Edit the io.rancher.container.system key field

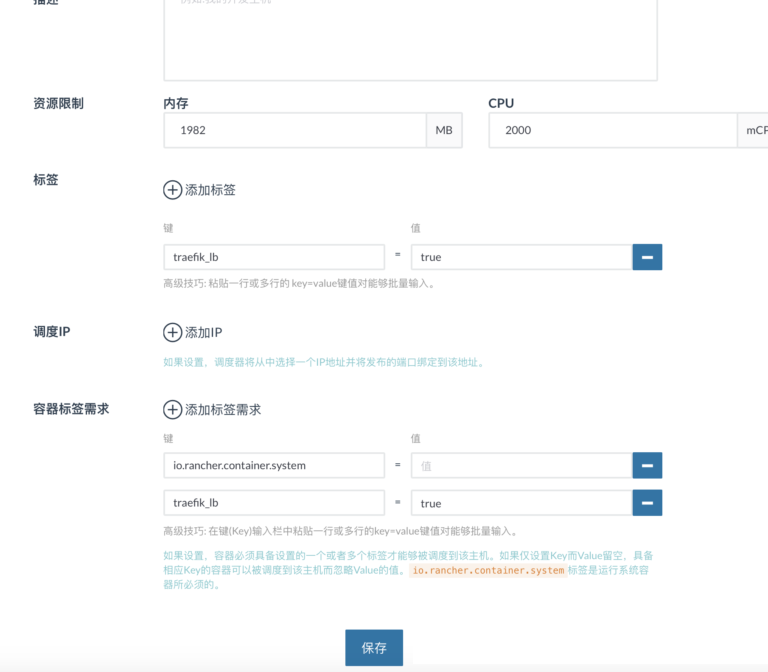[x=274, y=465]
